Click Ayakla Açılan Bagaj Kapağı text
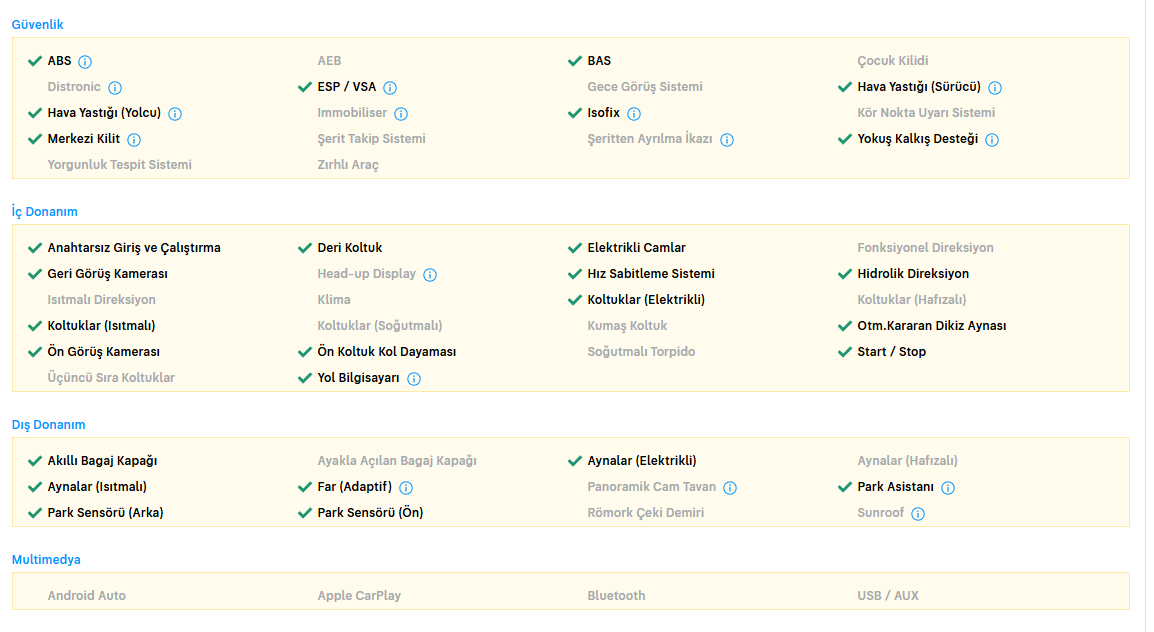Screen dimensions: 1154x632 pyautogui.click(x=397, y=461)
